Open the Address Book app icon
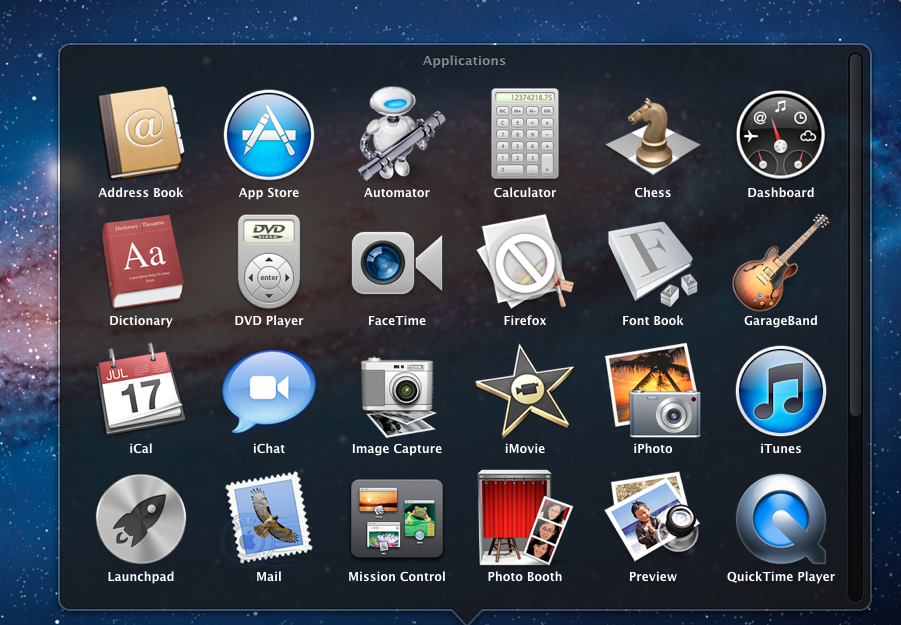Viewport: 901px width, 625px height. point(141,133)
